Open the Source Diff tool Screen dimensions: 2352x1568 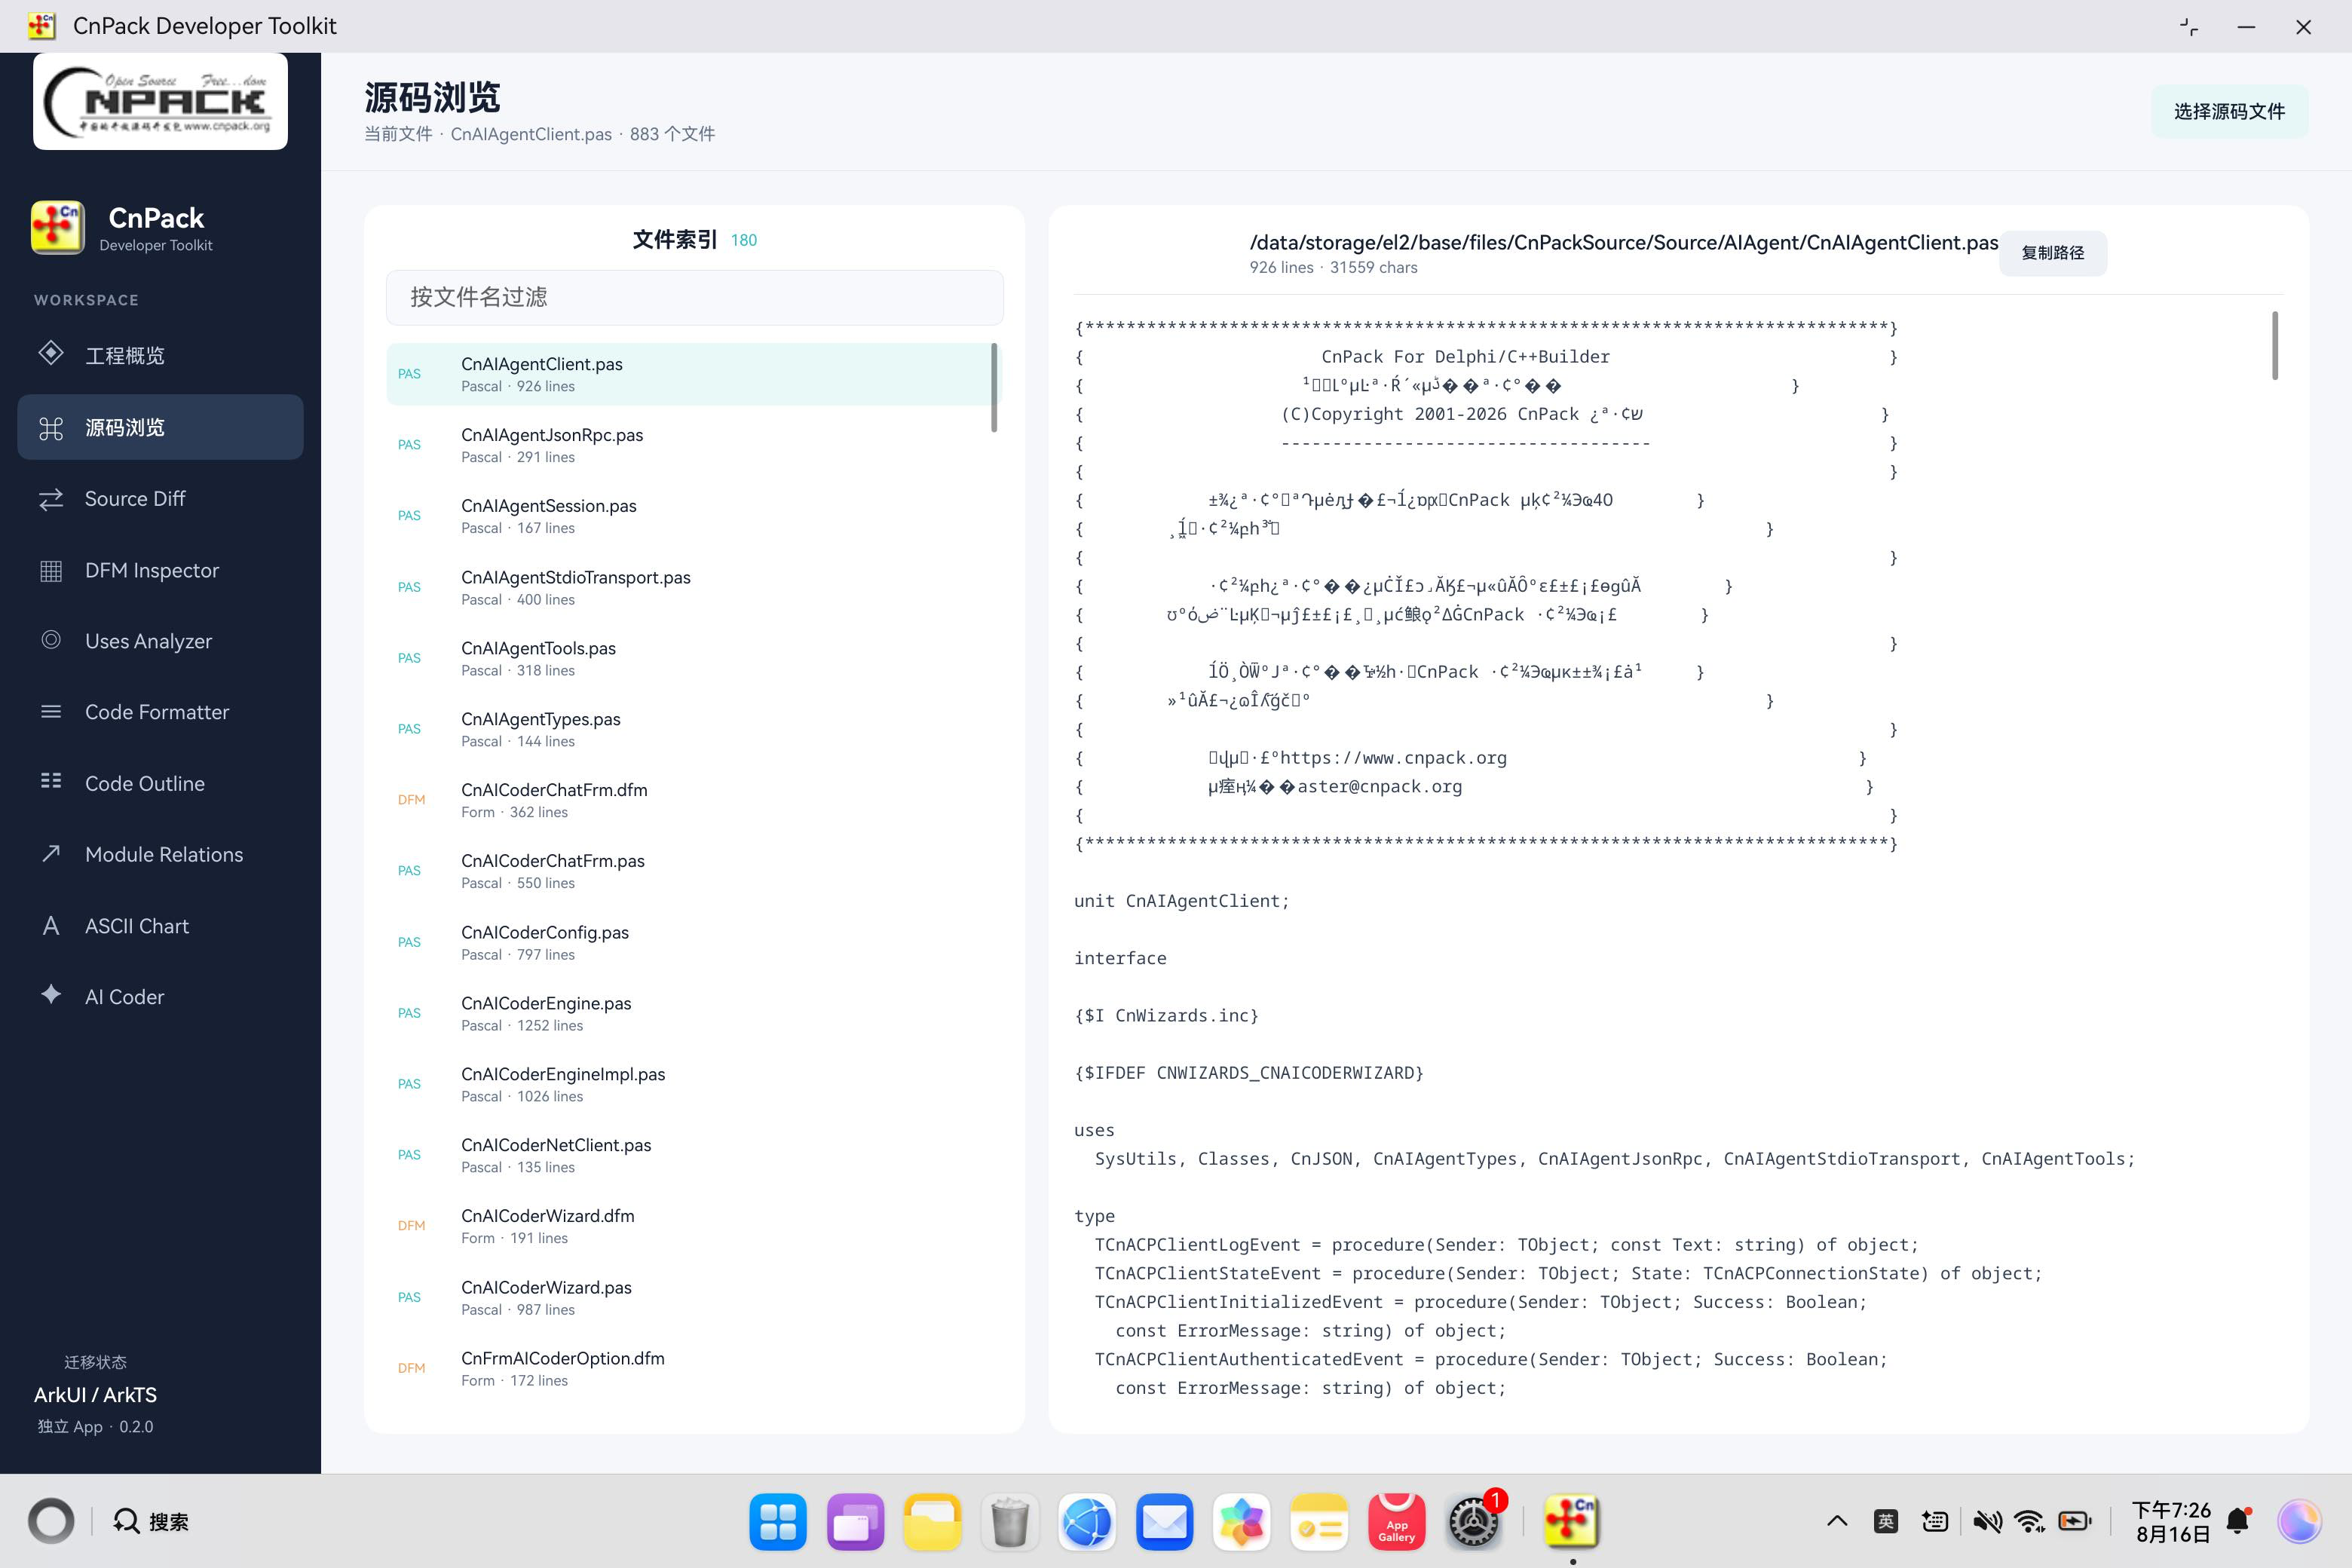click(x=160, y=498)
